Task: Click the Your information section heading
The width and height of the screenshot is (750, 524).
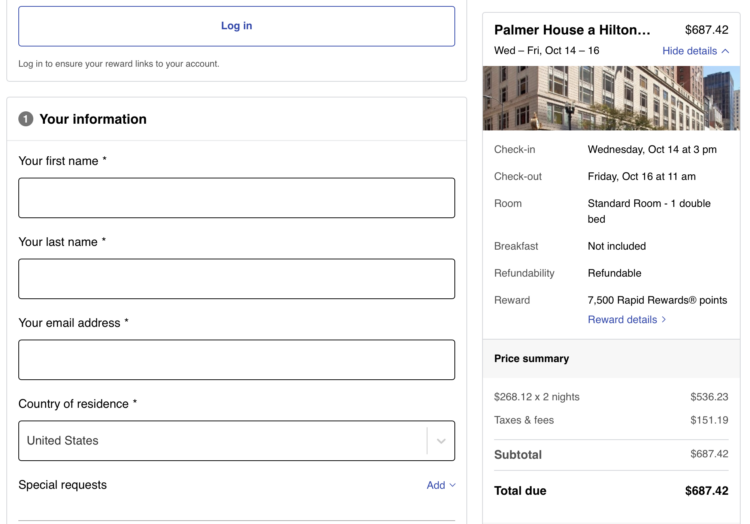Action: (x=93, y=119)
